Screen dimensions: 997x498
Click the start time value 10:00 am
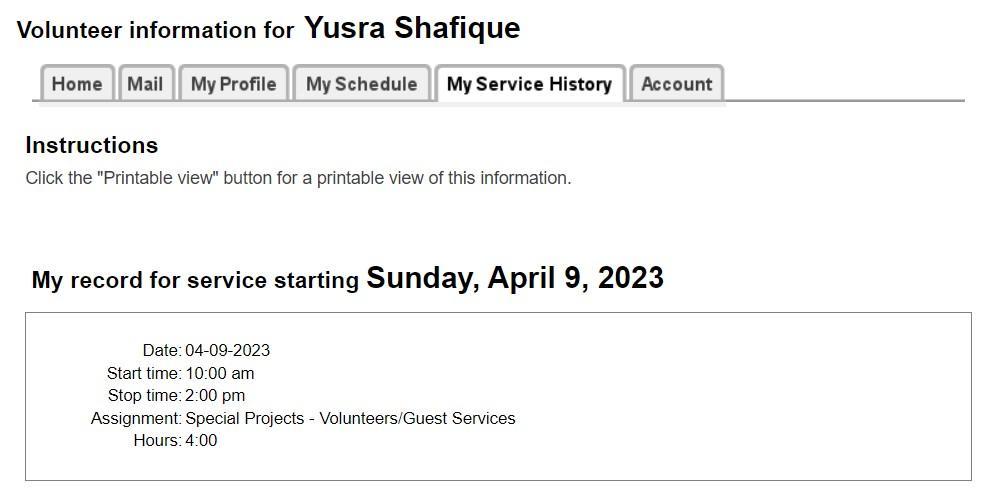click(x=220, y=374)
